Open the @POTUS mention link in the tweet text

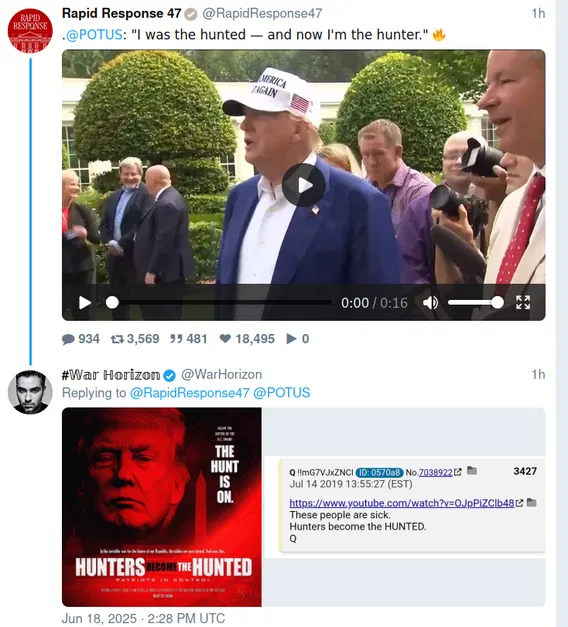tap(94, 35)
